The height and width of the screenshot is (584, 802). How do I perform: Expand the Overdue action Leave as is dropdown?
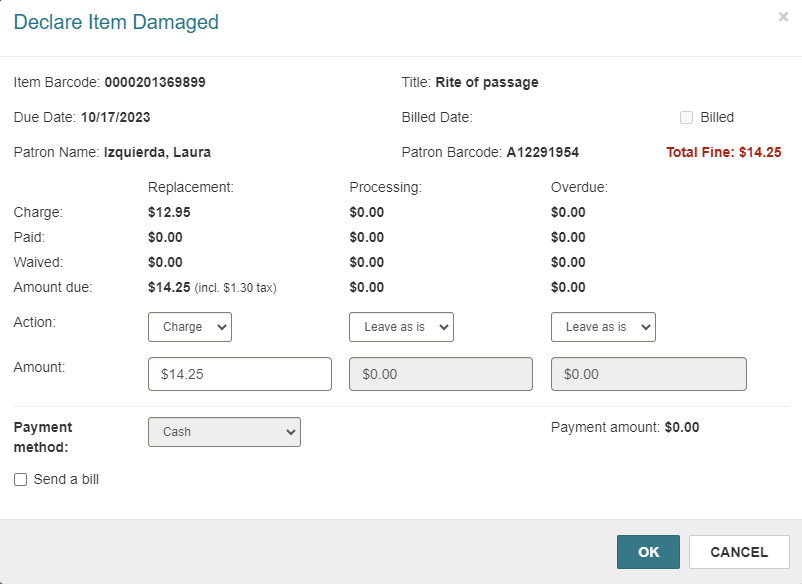[603, 327]
